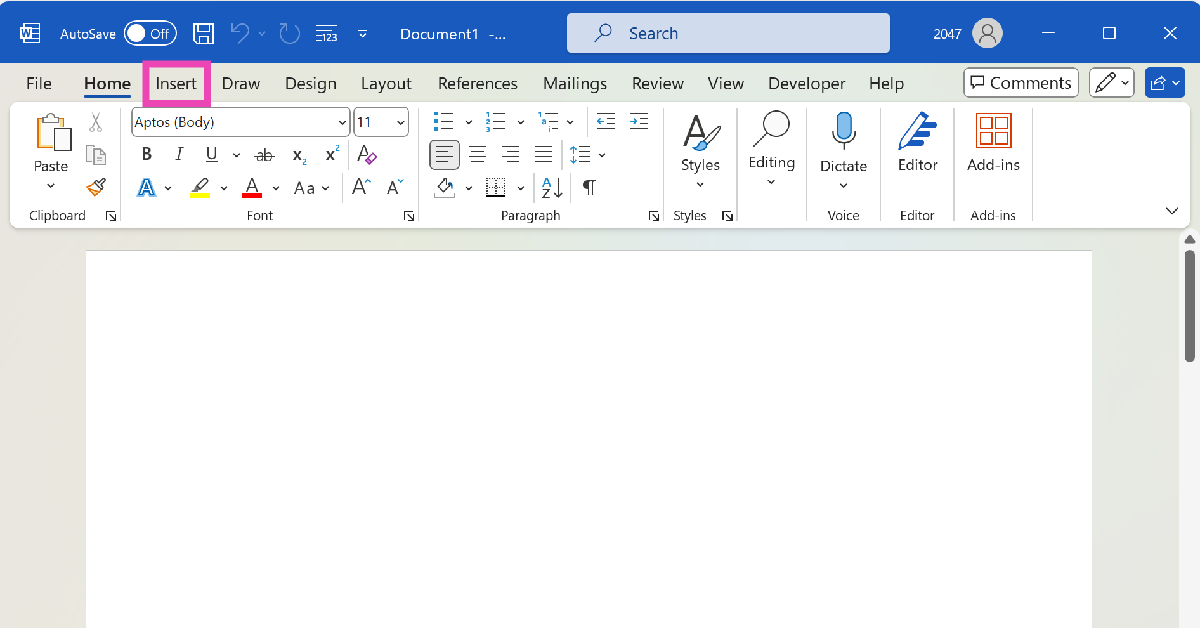The image size is (1200, 628).
Task: Click the Show/Hide paragraph marks icon
Action: [590, 187]
